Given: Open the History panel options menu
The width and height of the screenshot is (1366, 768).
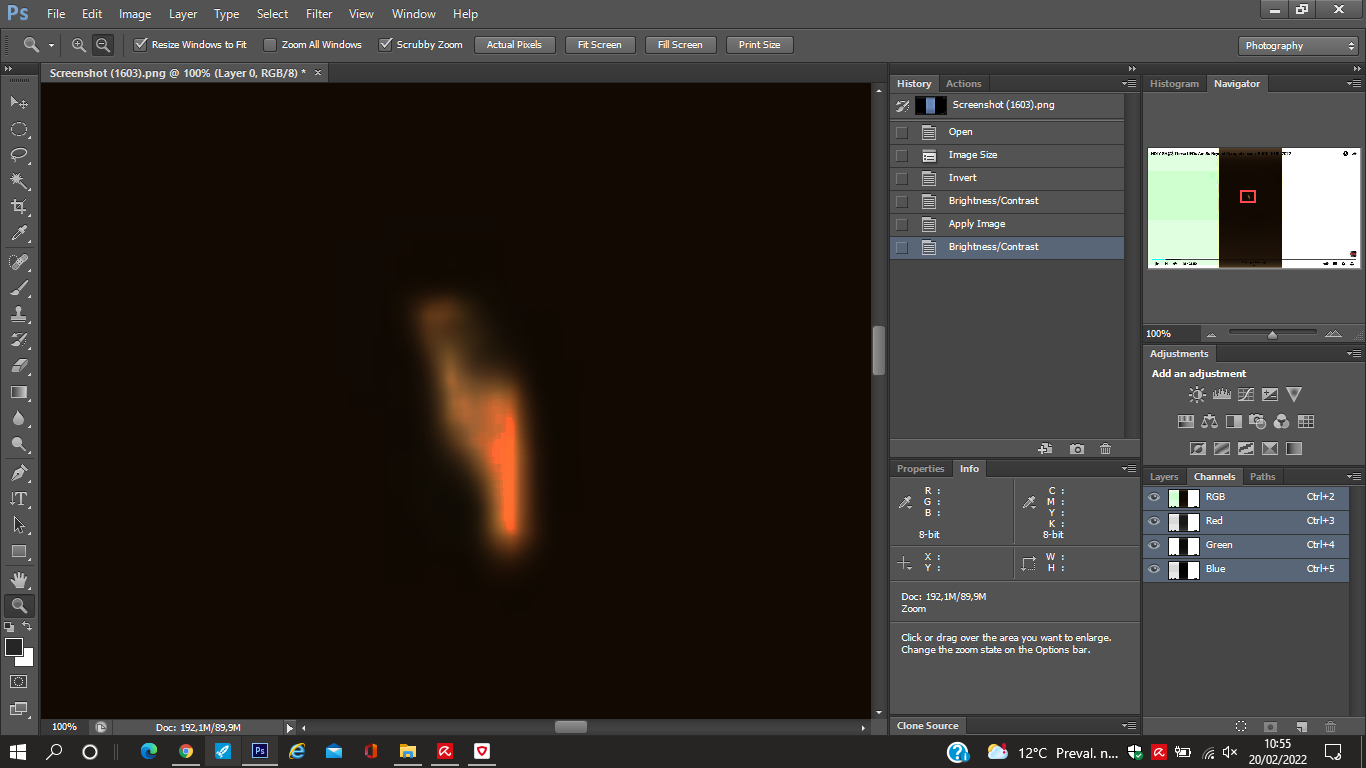Looking at the screenshot, I should [x=1129, y=84].
